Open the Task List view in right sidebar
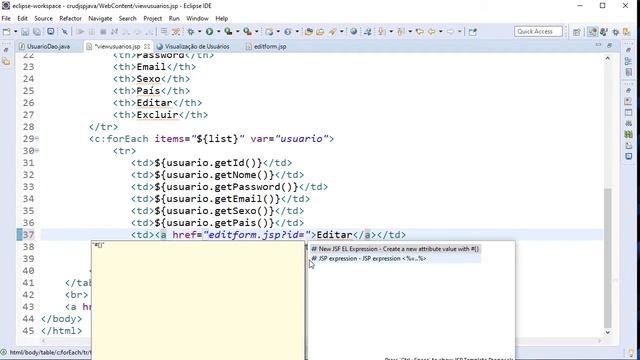 (x=629, y=72)
